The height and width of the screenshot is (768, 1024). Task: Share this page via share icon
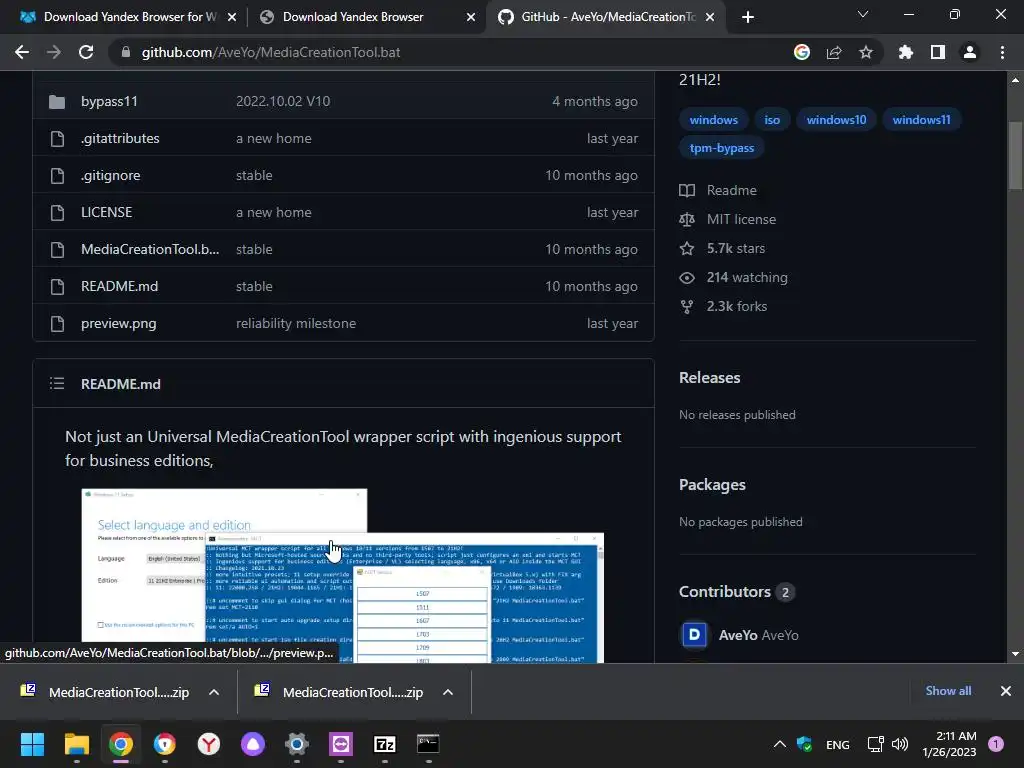point(834,52)
